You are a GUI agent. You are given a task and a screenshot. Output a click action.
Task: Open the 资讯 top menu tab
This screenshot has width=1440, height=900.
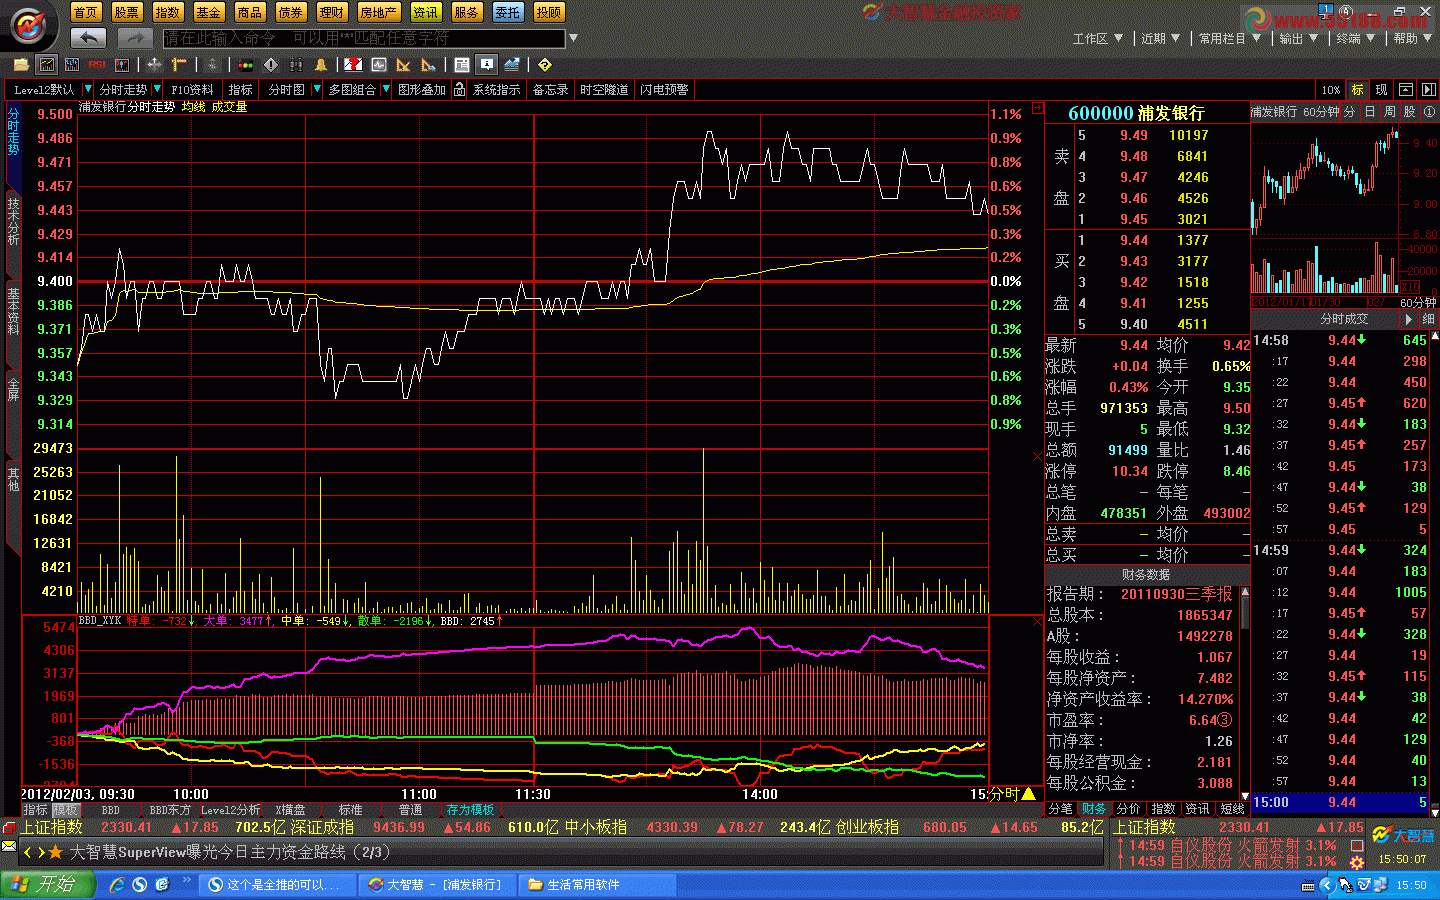coord(426,12)
